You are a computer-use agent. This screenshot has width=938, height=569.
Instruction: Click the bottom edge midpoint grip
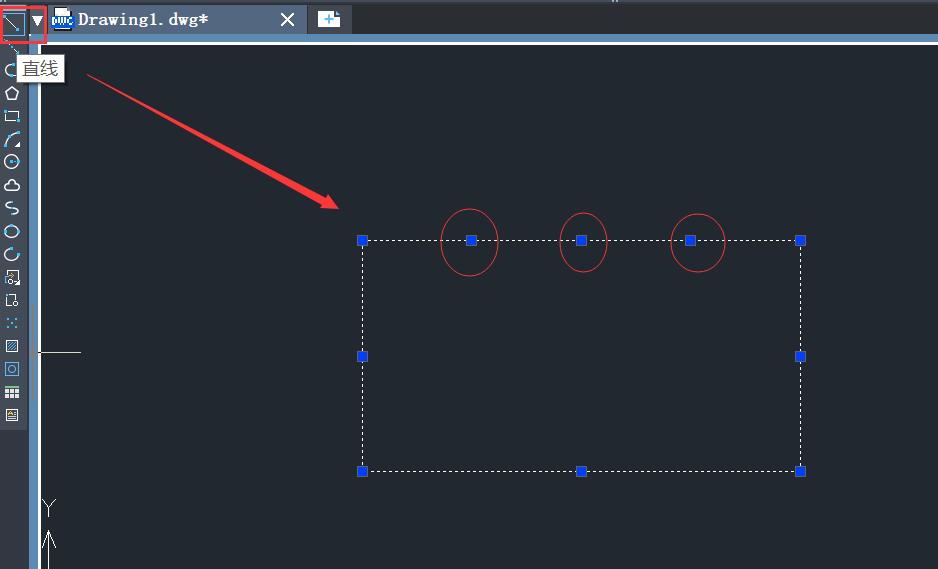coord(581,471)
